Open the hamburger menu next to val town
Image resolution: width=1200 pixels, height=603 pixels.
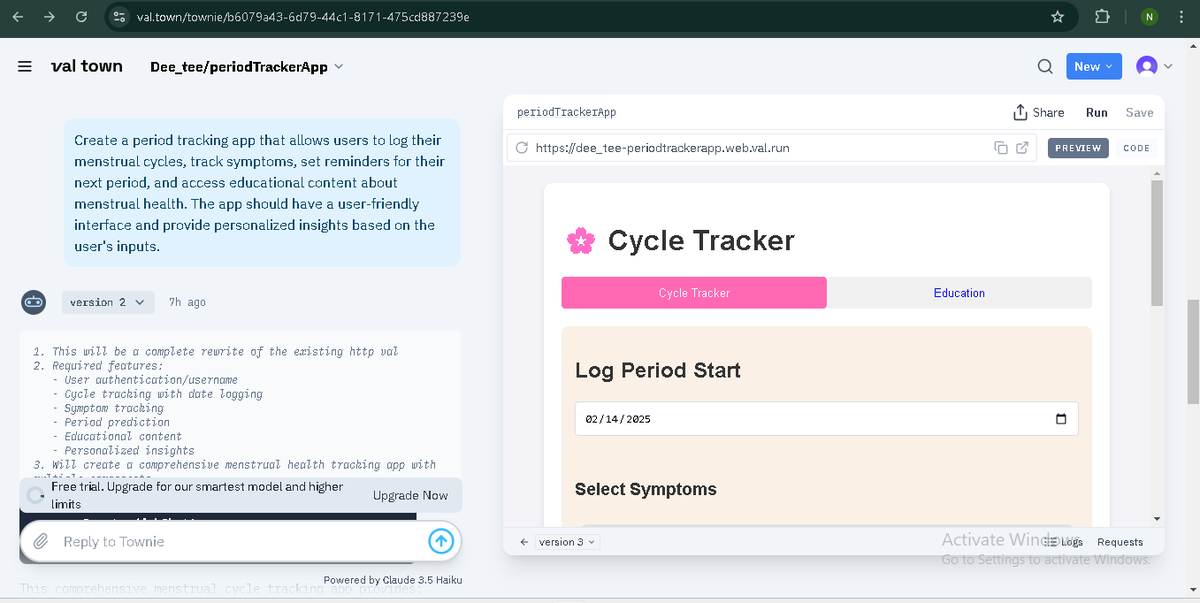coord(25,67)
